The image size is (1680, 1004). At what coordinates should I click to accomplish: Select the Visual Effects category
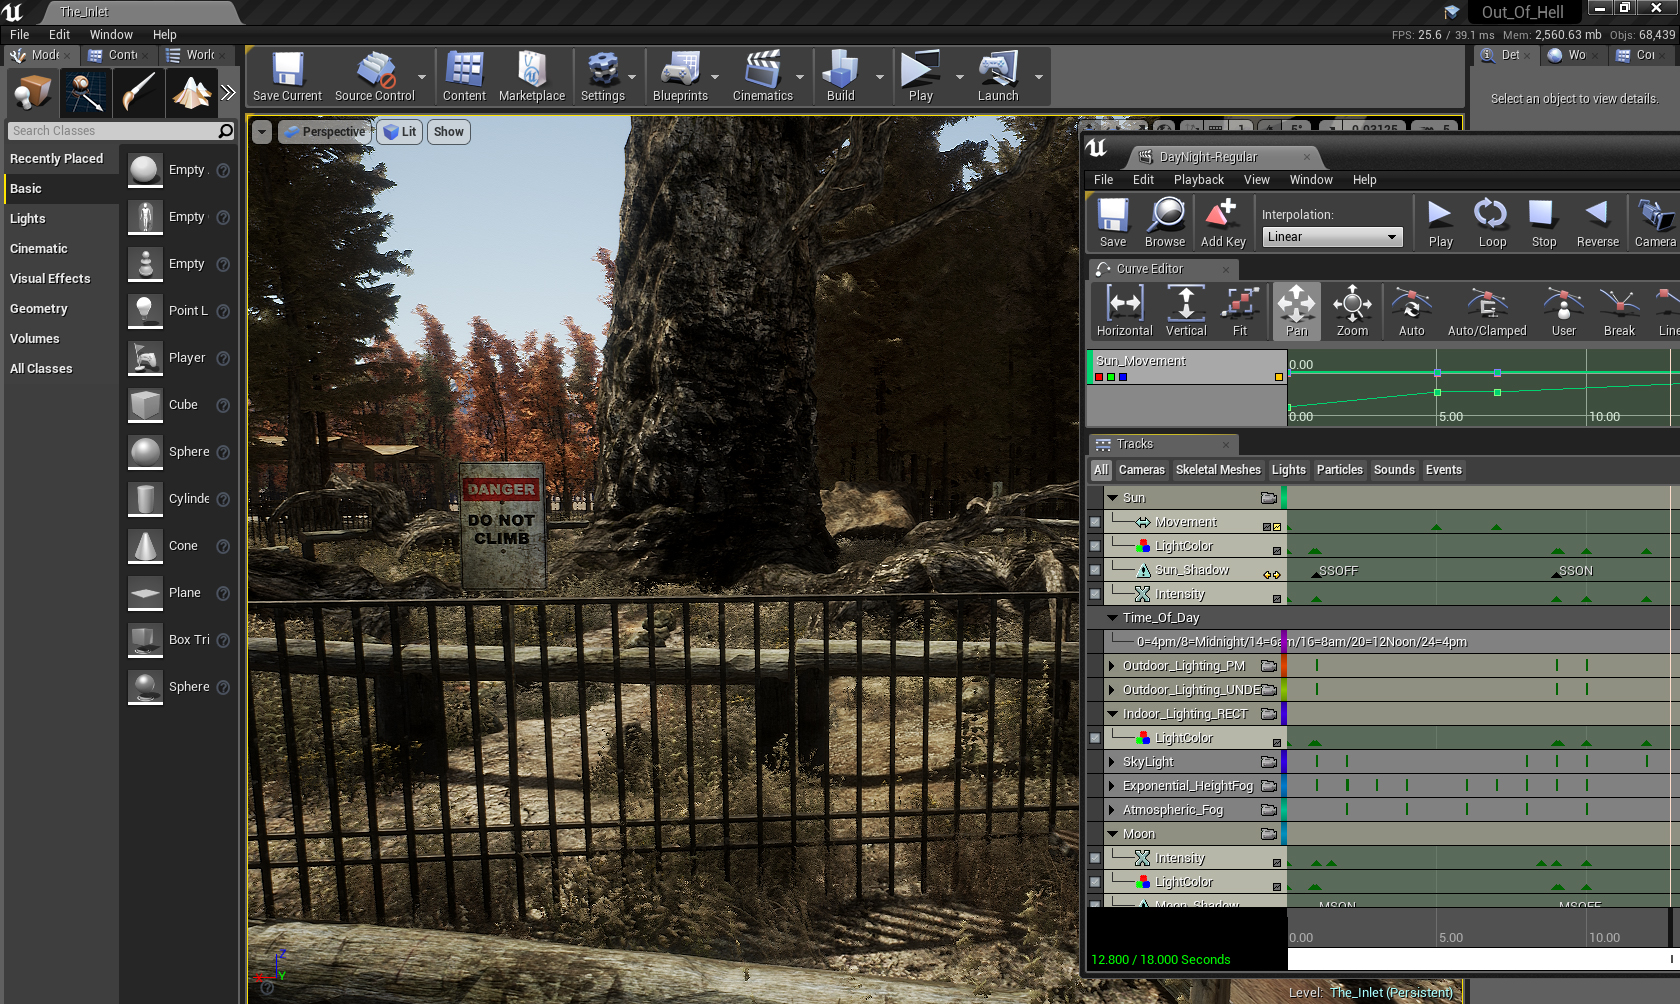pyautogui.click(x=50, y=279)
